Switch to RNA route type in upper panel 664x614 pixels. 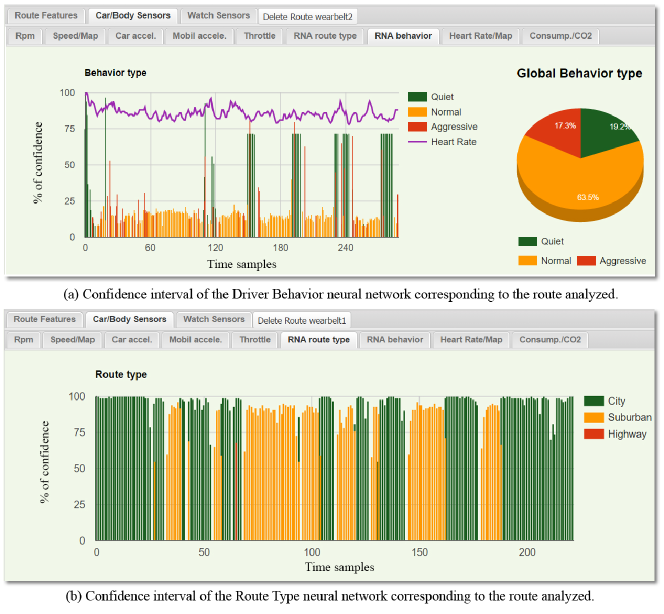pyautogui.click(x=325, y=36)
